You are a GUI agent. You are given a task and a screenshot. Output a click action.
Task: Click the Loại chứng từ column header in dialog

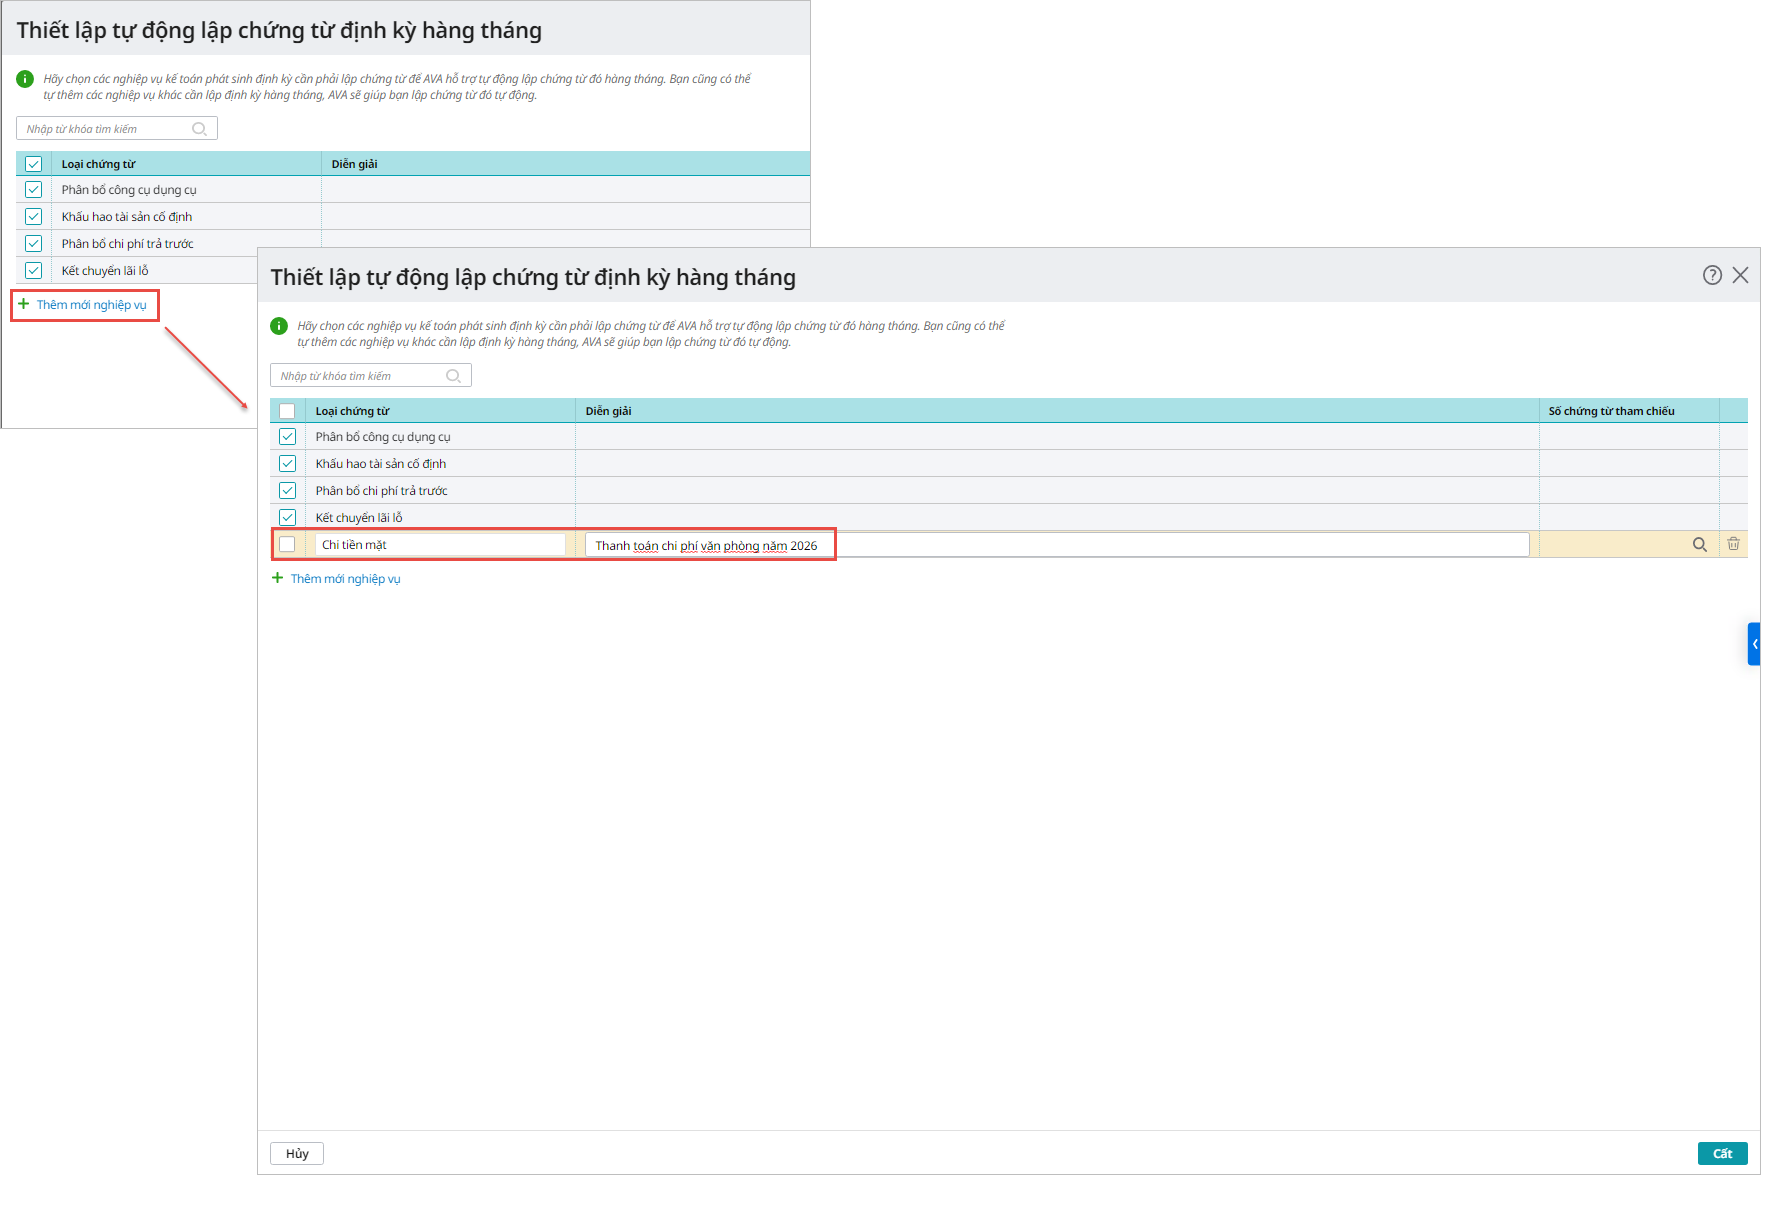click(x=352, y=411)
